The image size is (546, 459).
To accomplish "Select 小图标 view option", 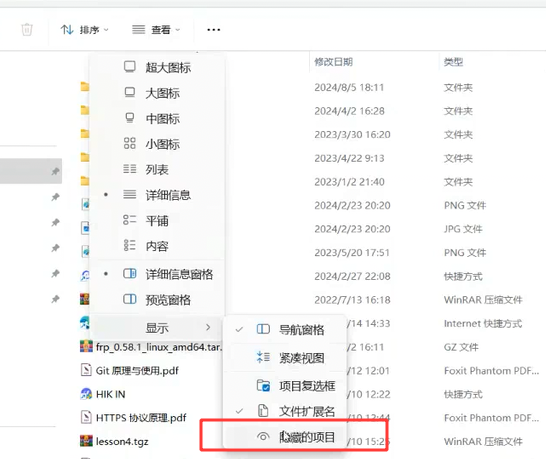I will (x=157, y=144).
